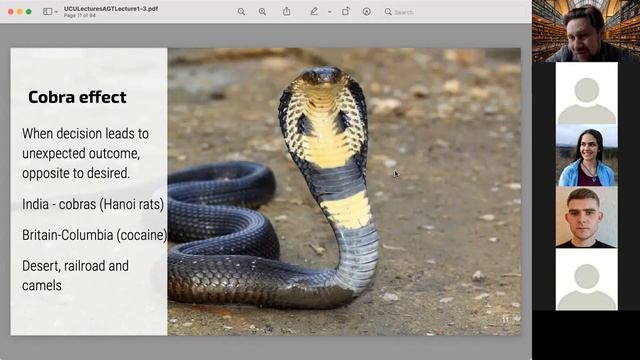The width and height of the screenshot is (640, 360).
Task: Select the woman in blue jacket video tile
Action: pyautogui.click(x=587, y=156)
